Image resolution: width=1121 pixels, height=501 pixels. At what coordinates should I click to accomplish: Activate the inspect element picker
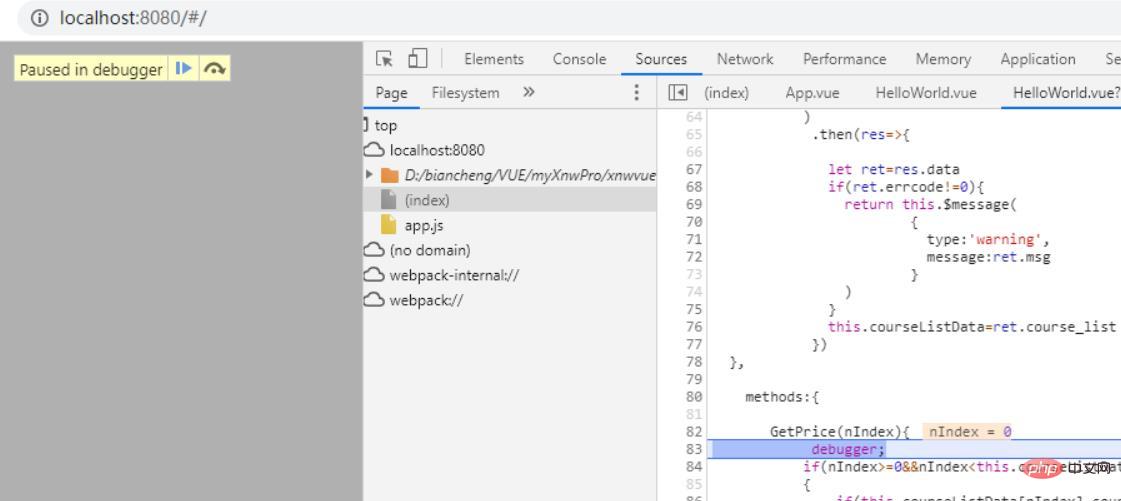click(x=383, y=60)
